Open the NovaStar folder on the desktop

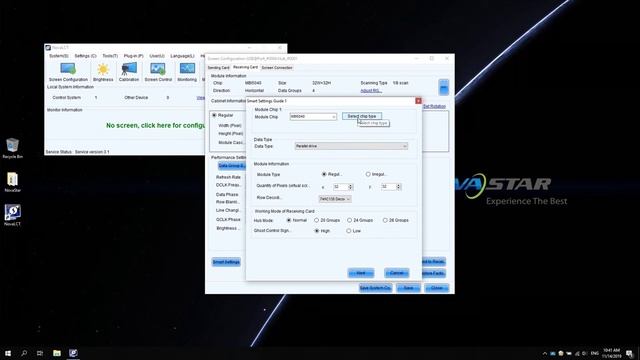[12, 182]
